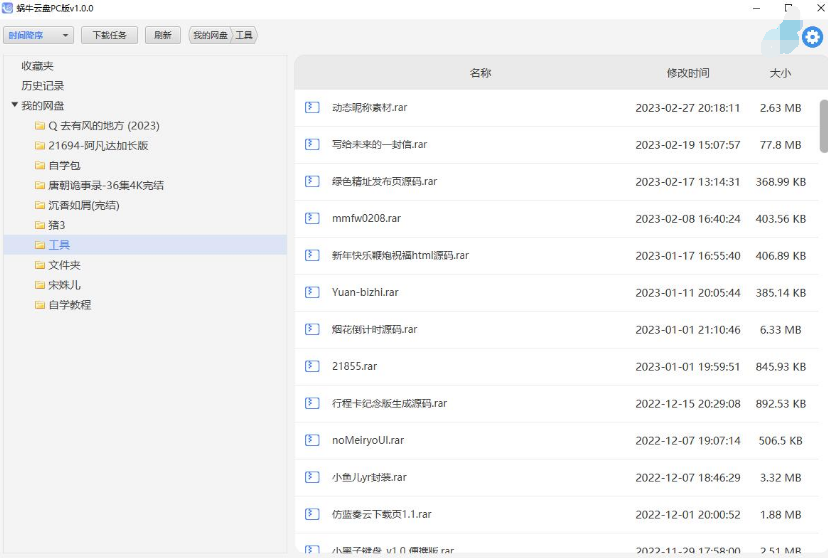The width and height of the screenshot is (828, 558).
Task: Sort by the 修改时间 column header
Action: (x=688, y=73)
